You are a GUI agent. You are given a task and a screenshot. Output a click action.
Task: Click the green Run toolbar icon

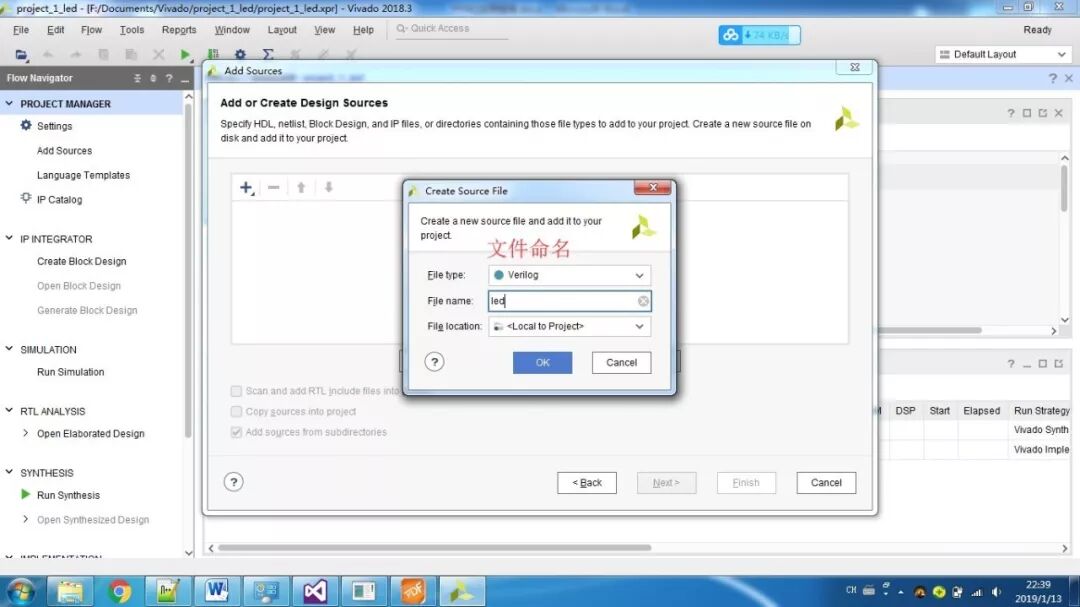[185, 54]
